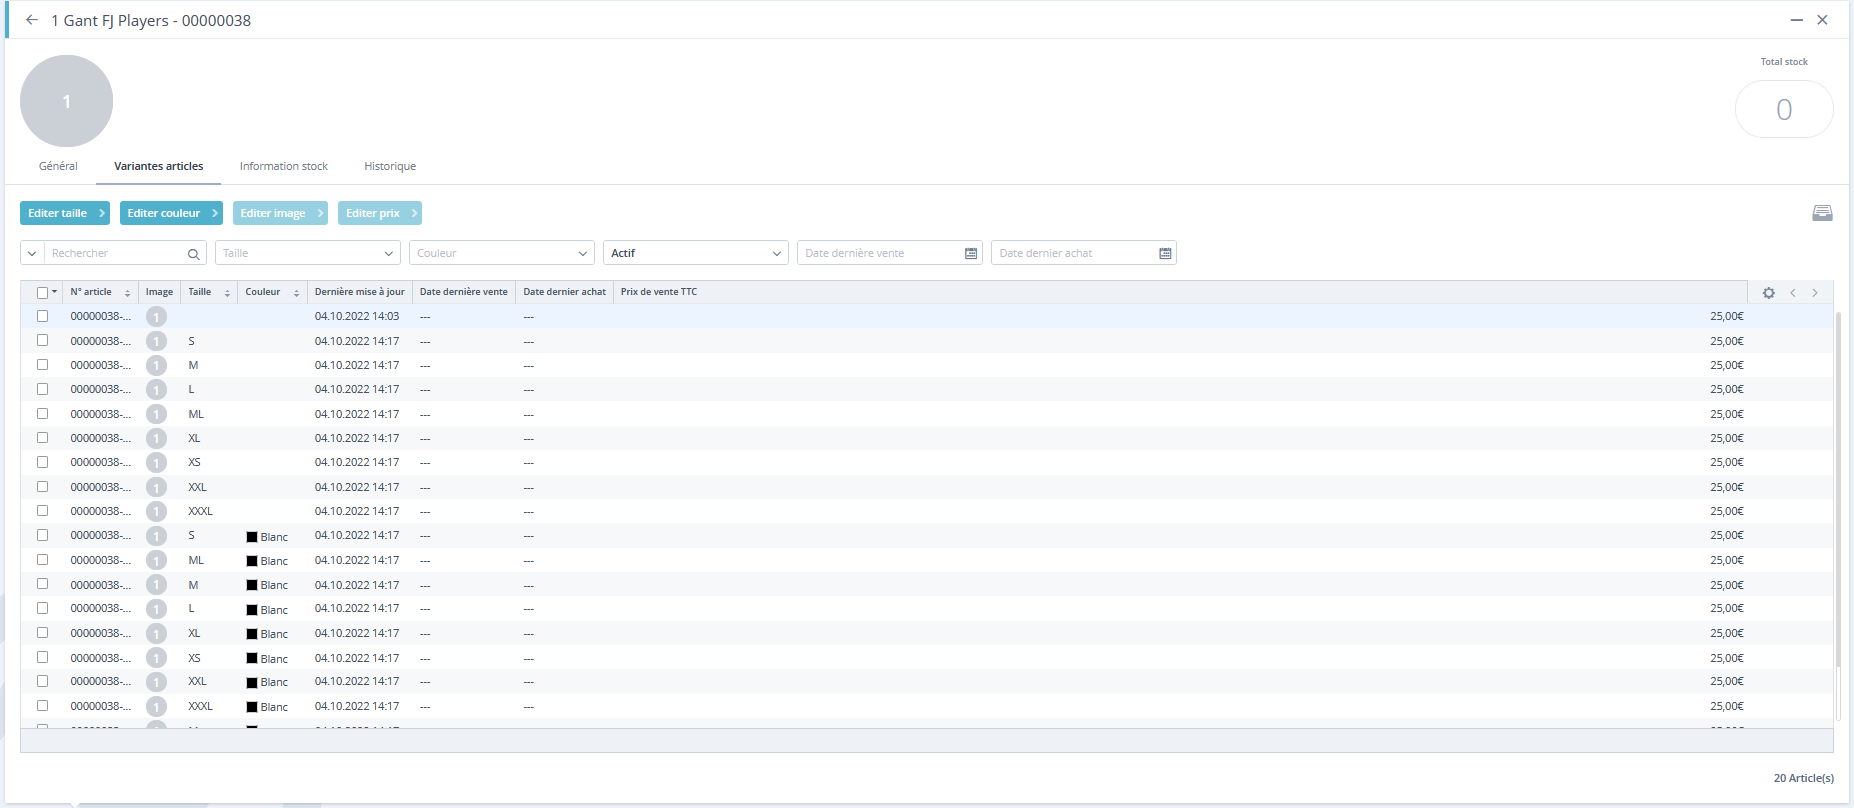
Task: Select the Variantes articles tab
Action: pyautogui.click(x=158, y=166)
